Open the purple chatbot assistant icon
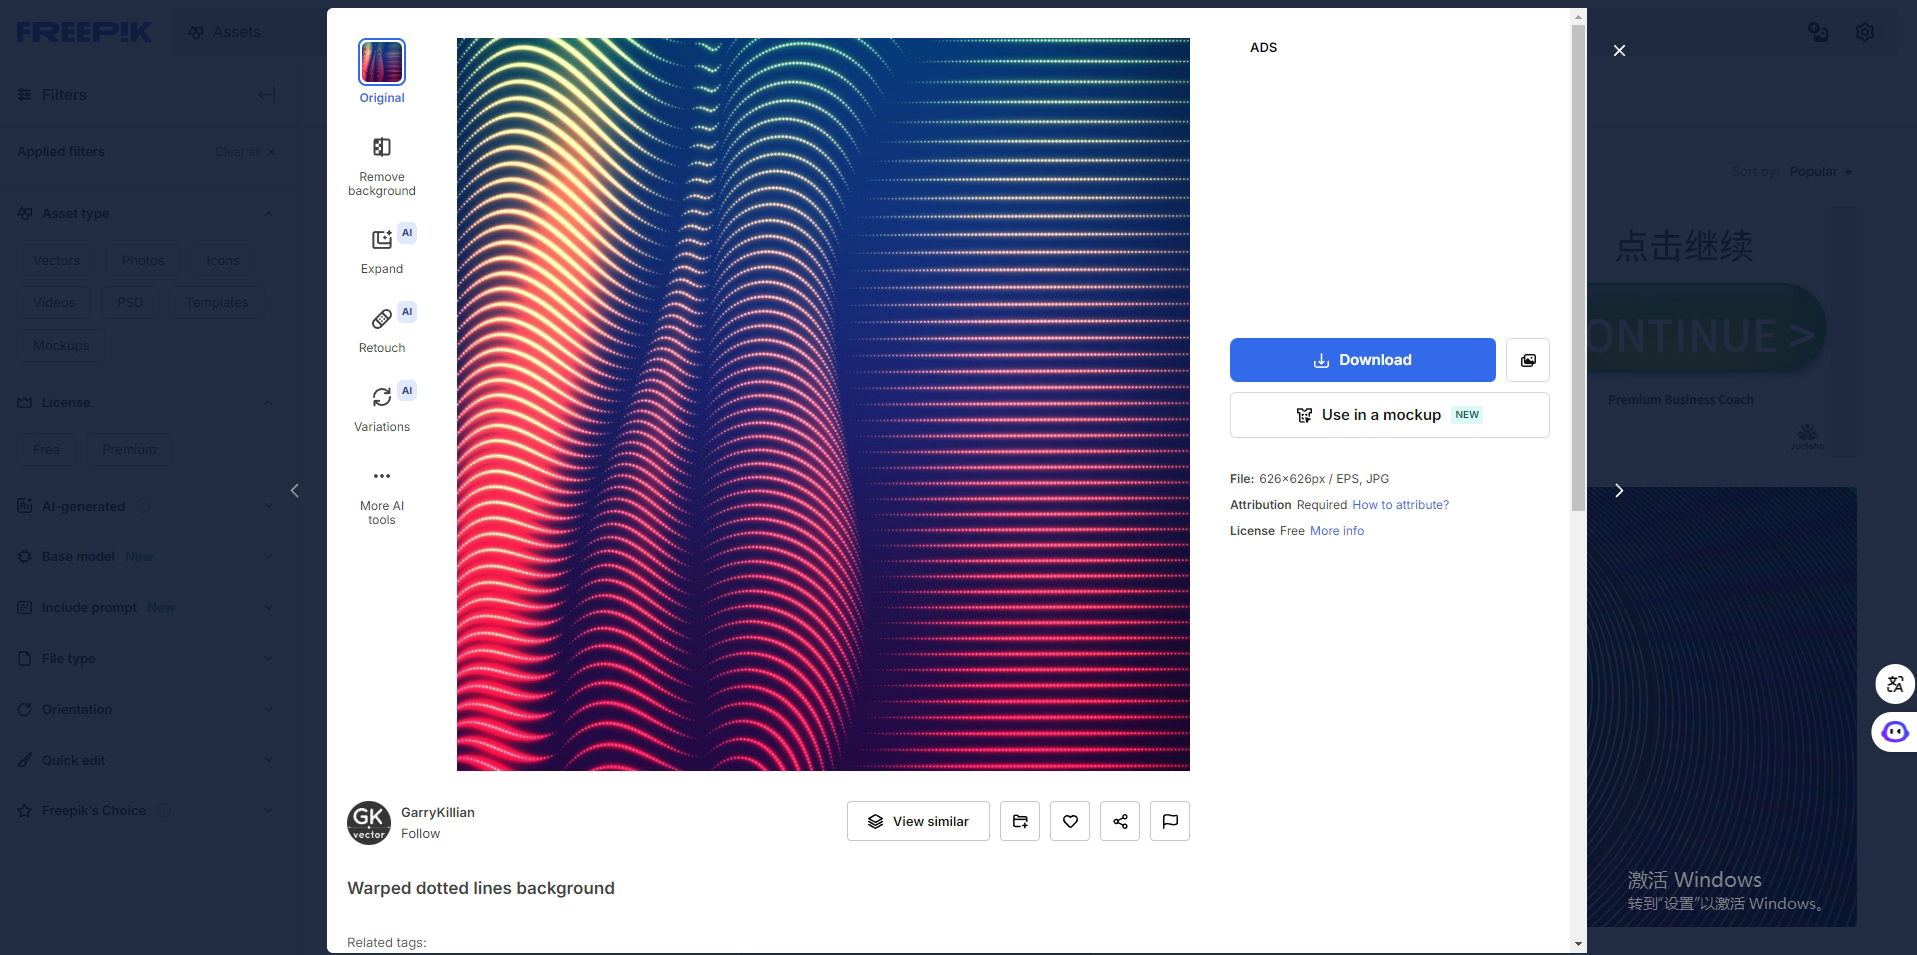The image size is (1917, 955). click(1894, 732)
